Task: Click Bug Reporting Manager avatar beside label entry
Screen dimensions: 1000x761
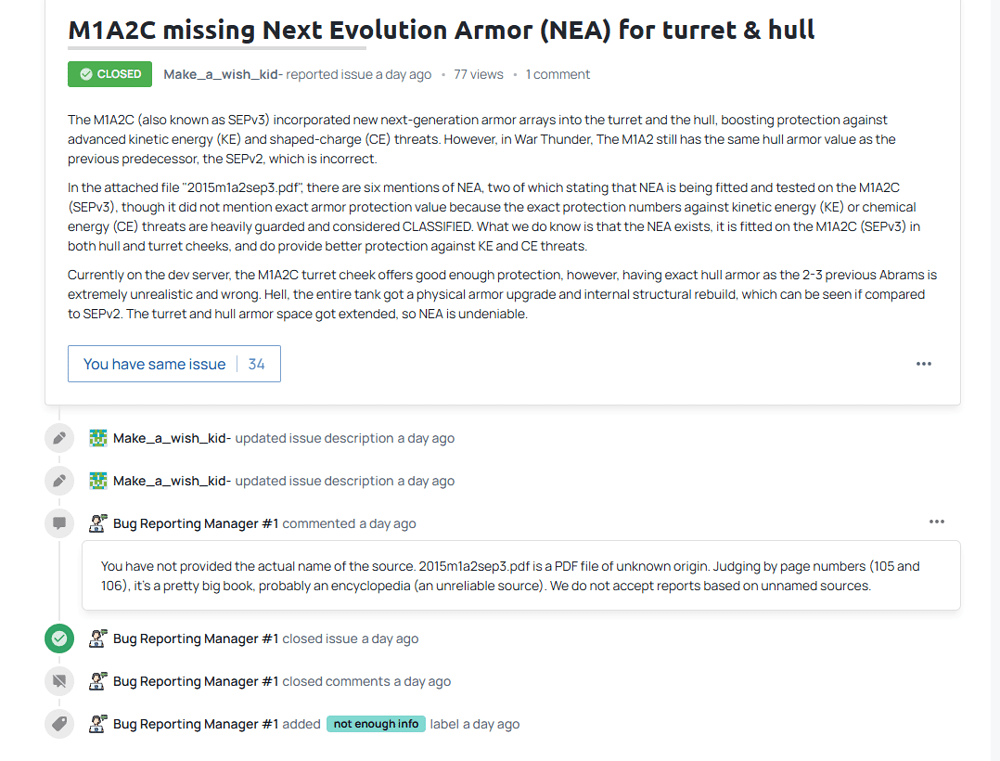Action: 98,724
